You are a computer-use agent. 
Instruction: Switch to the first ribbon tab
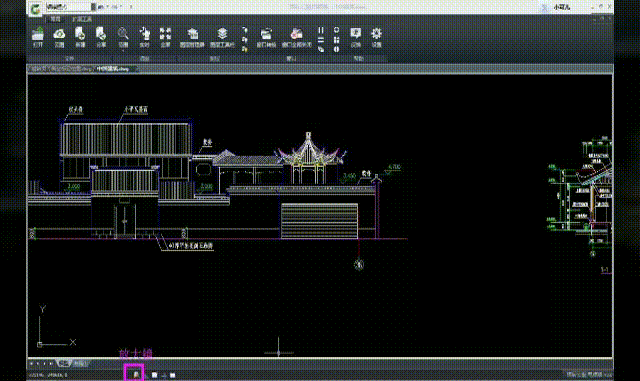tap(55, 19)
